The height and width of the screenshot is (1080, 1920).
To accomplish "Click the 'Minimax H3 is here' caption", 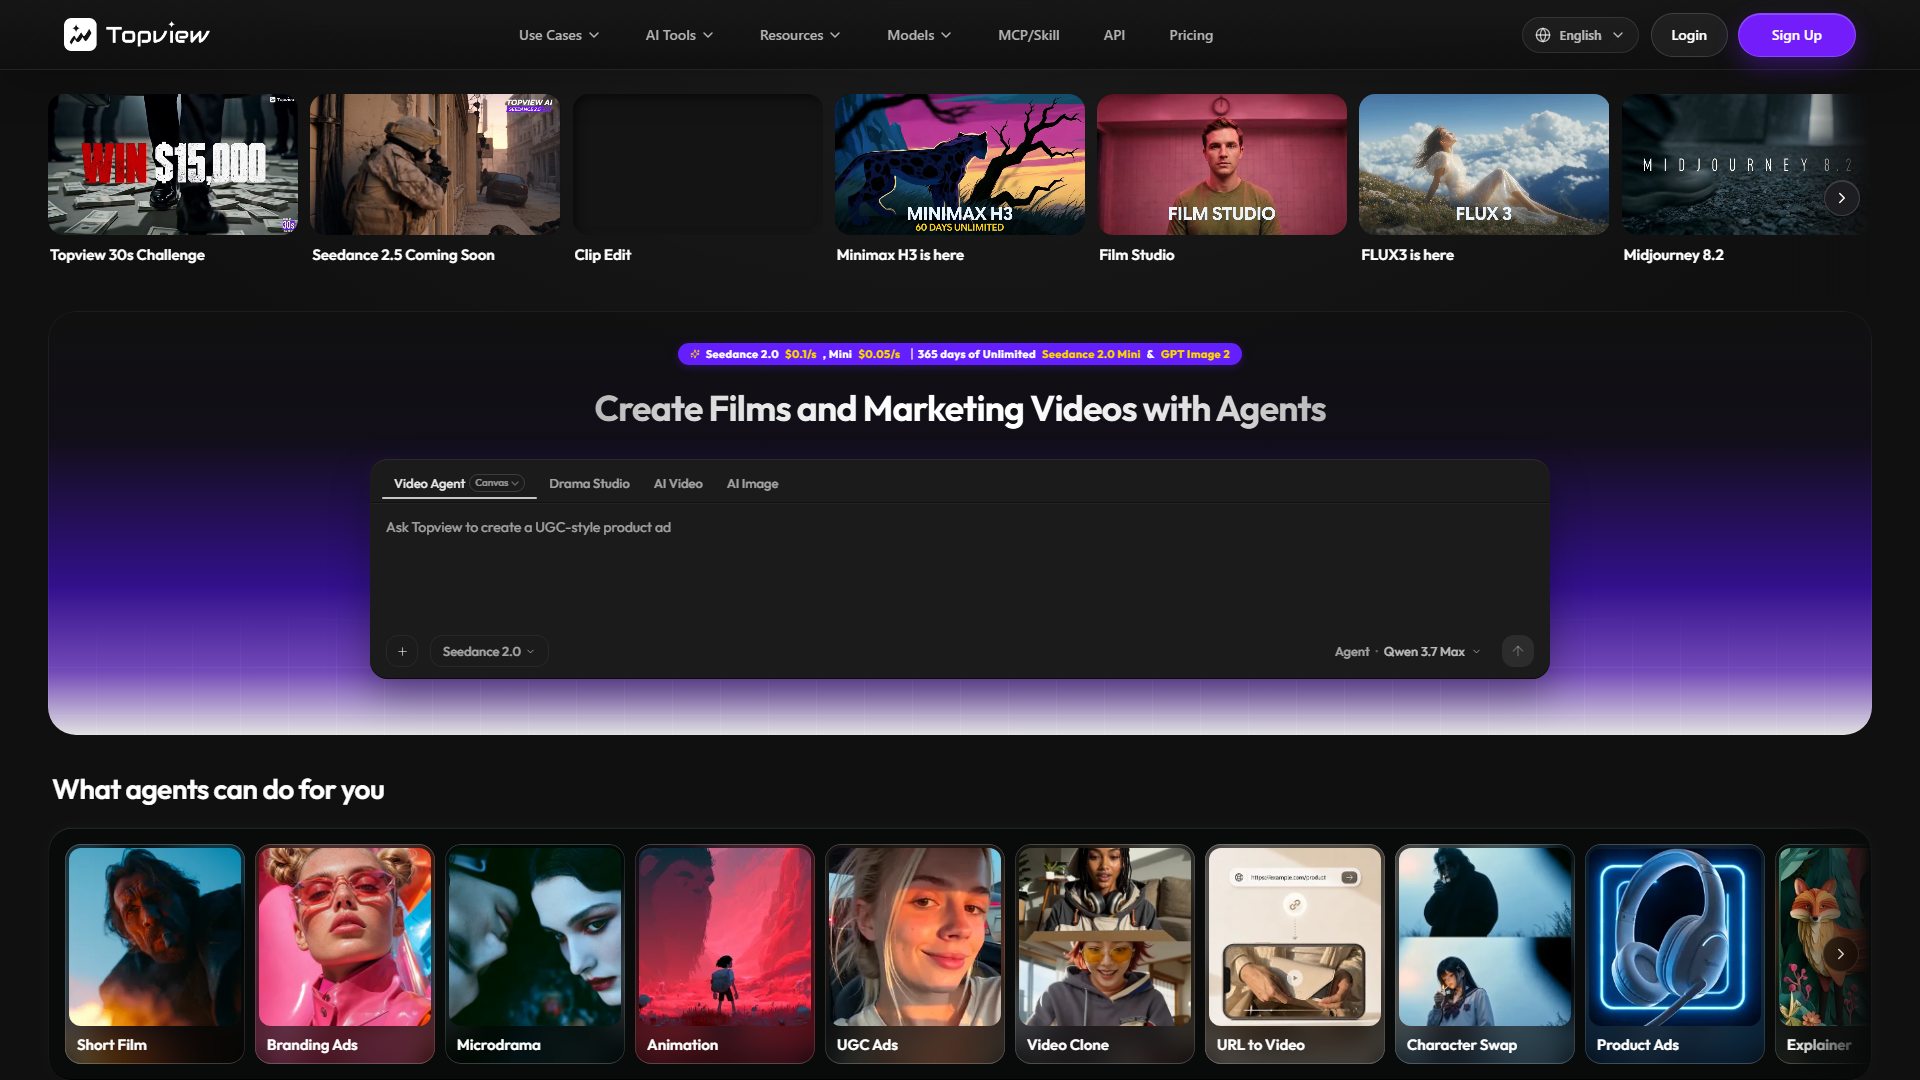I will coord(900,255).
